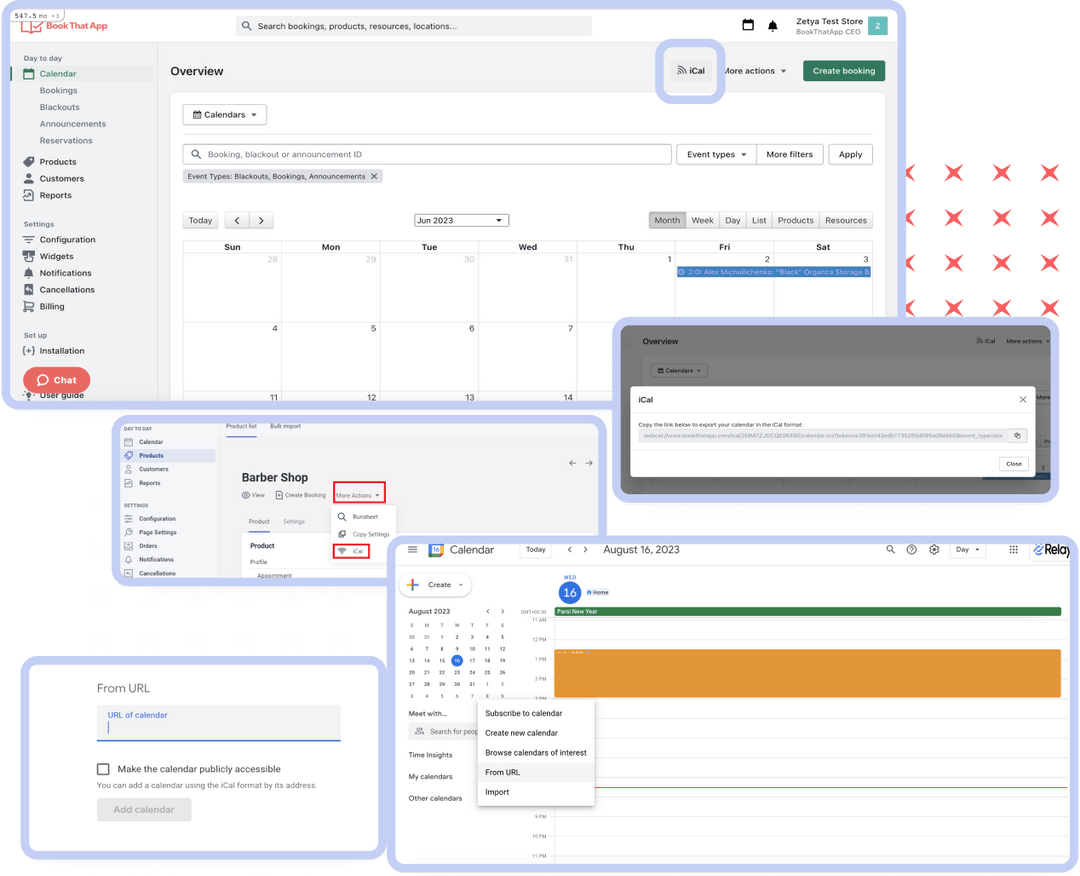This screenshot has height=876, width=1080.
Task: Check Make the calendar publicly accessible
Action: [103, 769]
